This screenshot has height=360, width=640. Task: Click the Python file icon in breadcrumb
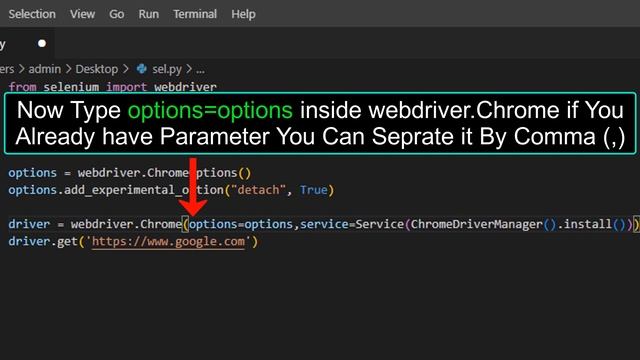142,69
